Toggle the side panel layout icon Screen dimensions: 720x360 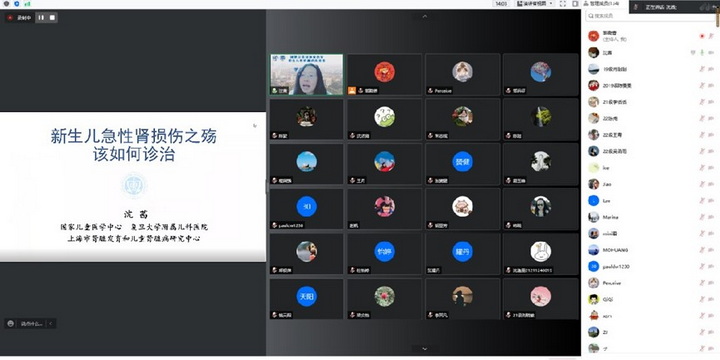coord(575,4)
